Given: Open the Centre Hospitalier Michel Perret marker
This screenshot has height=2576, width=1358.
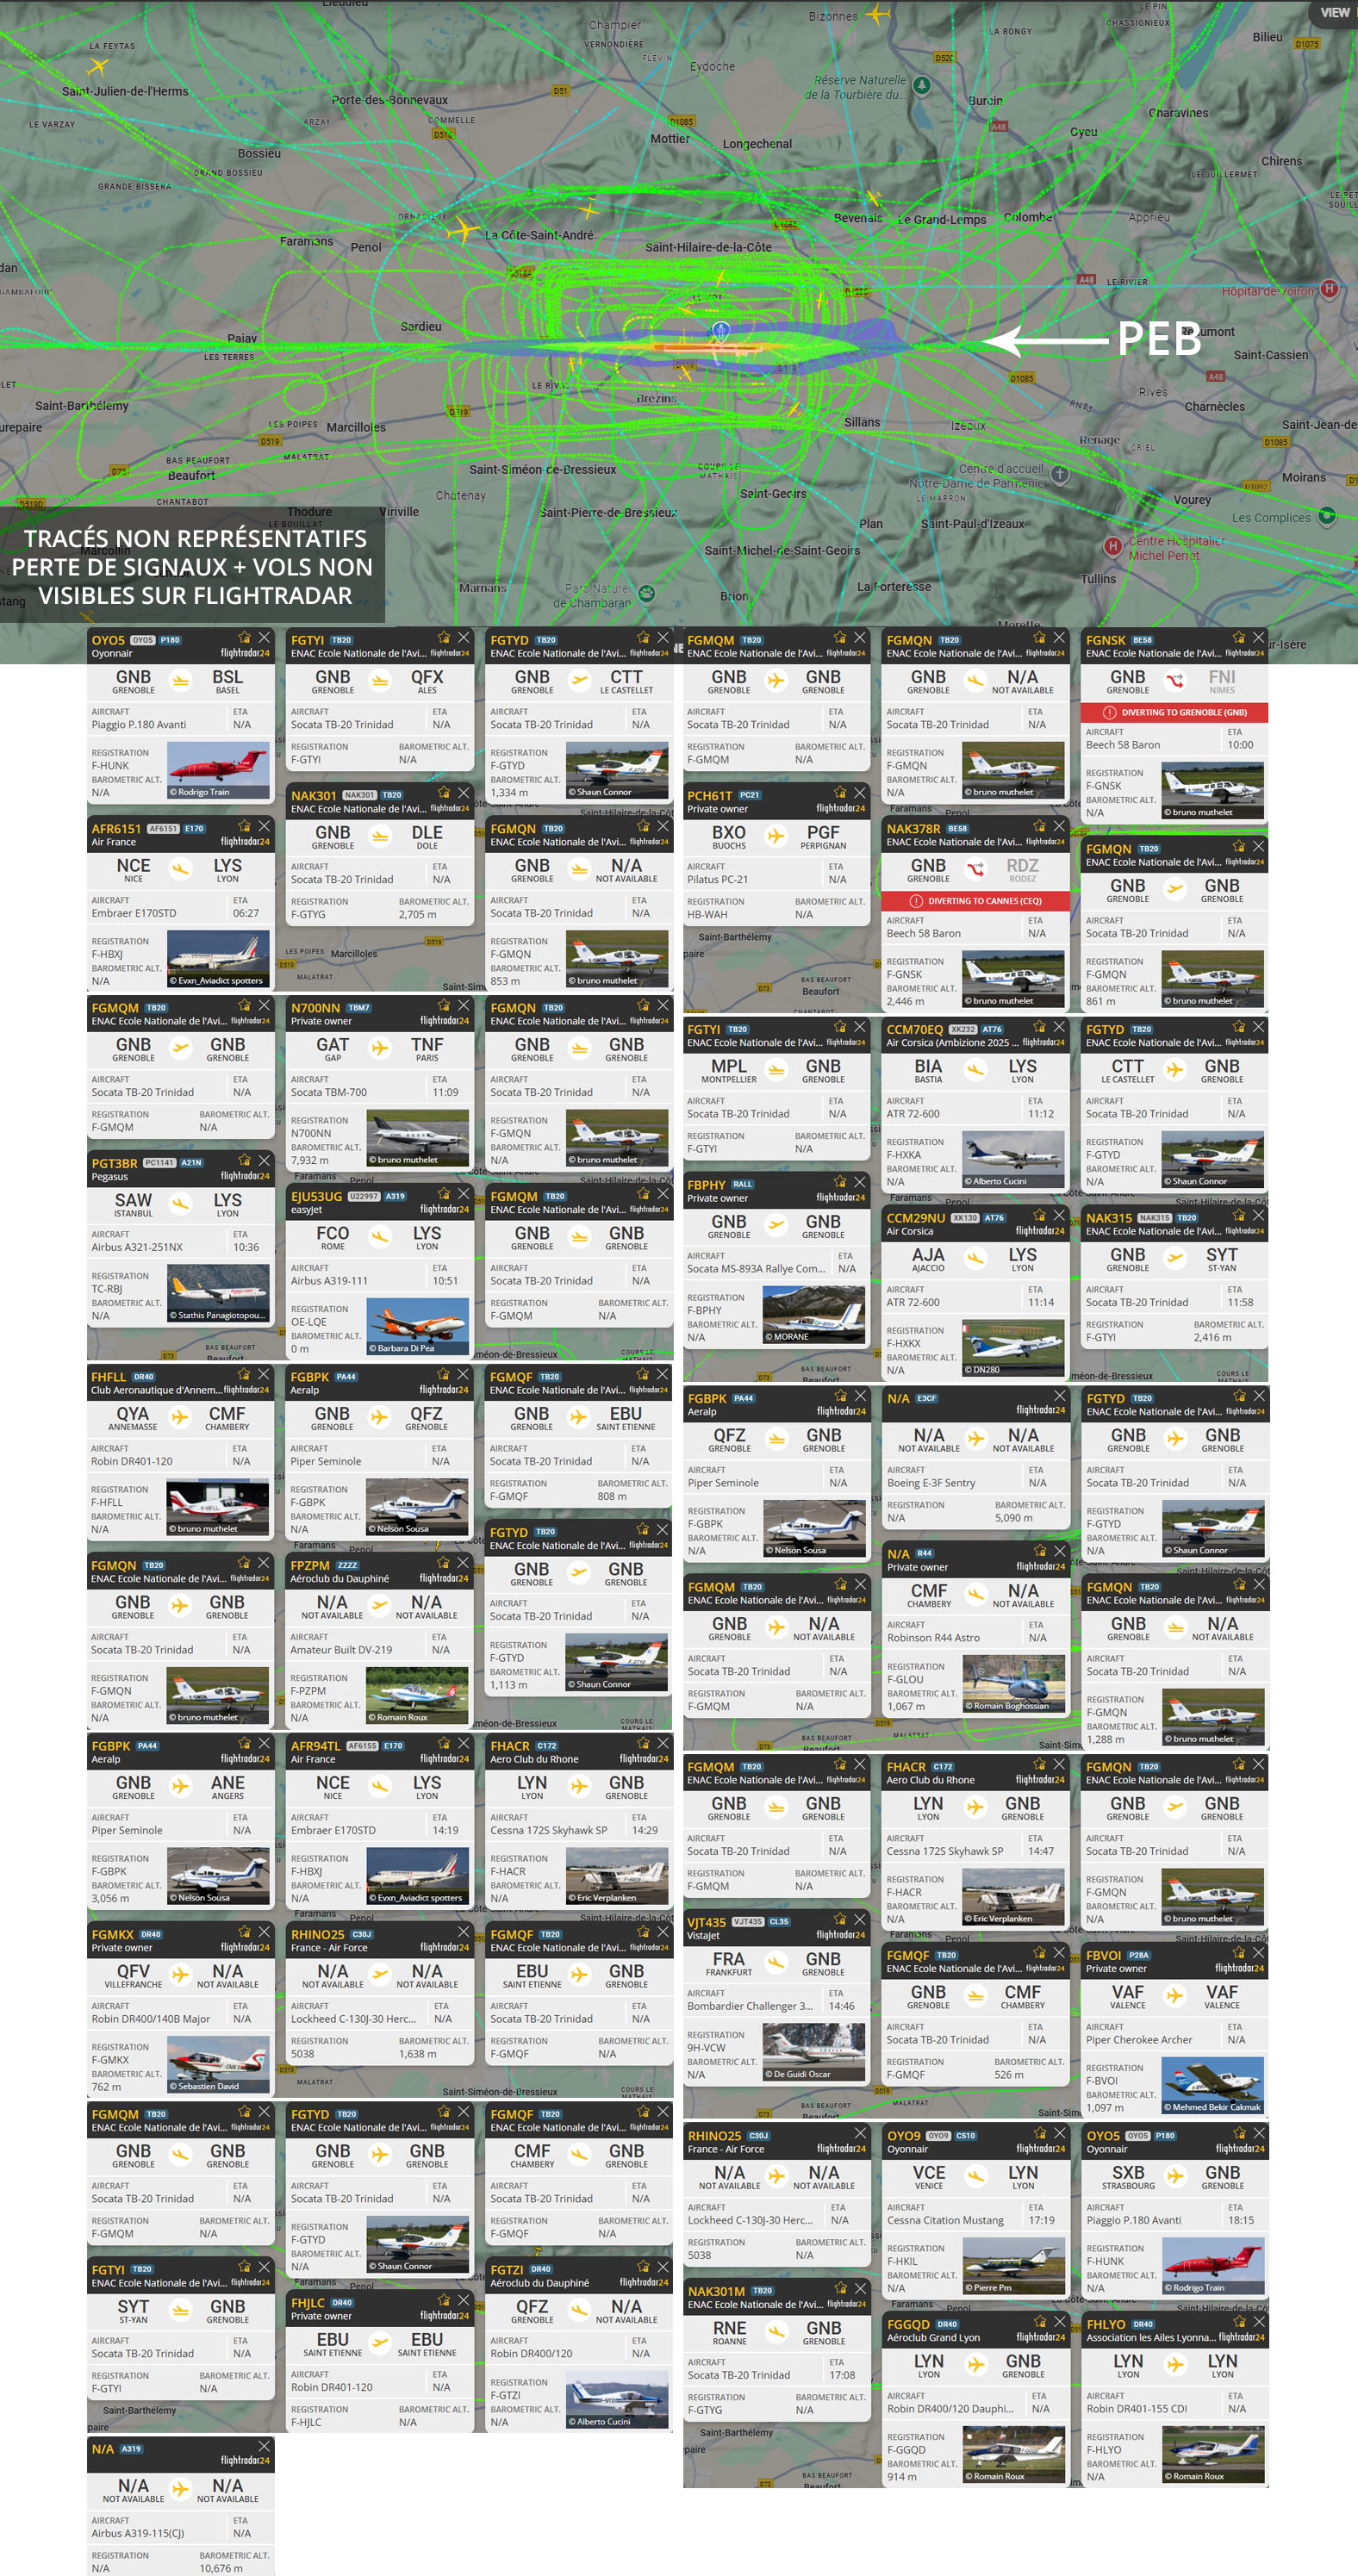Looking at the screenshot, I should coord(1111,546).
